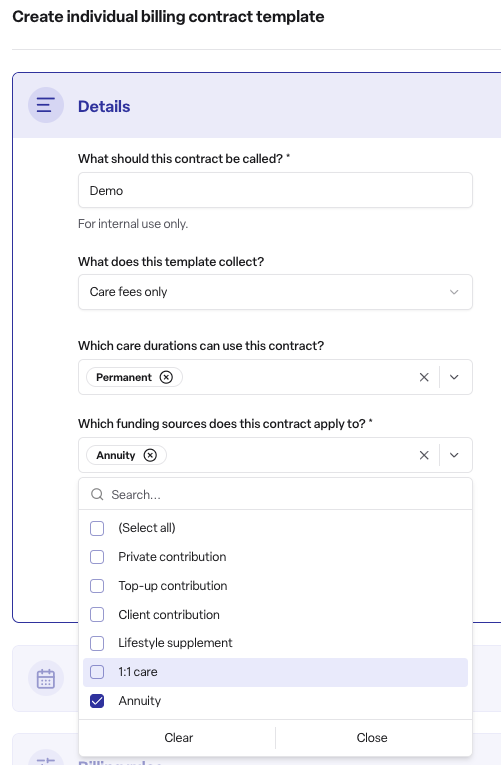Click the sliders icon for billing section

click(46, 760)
